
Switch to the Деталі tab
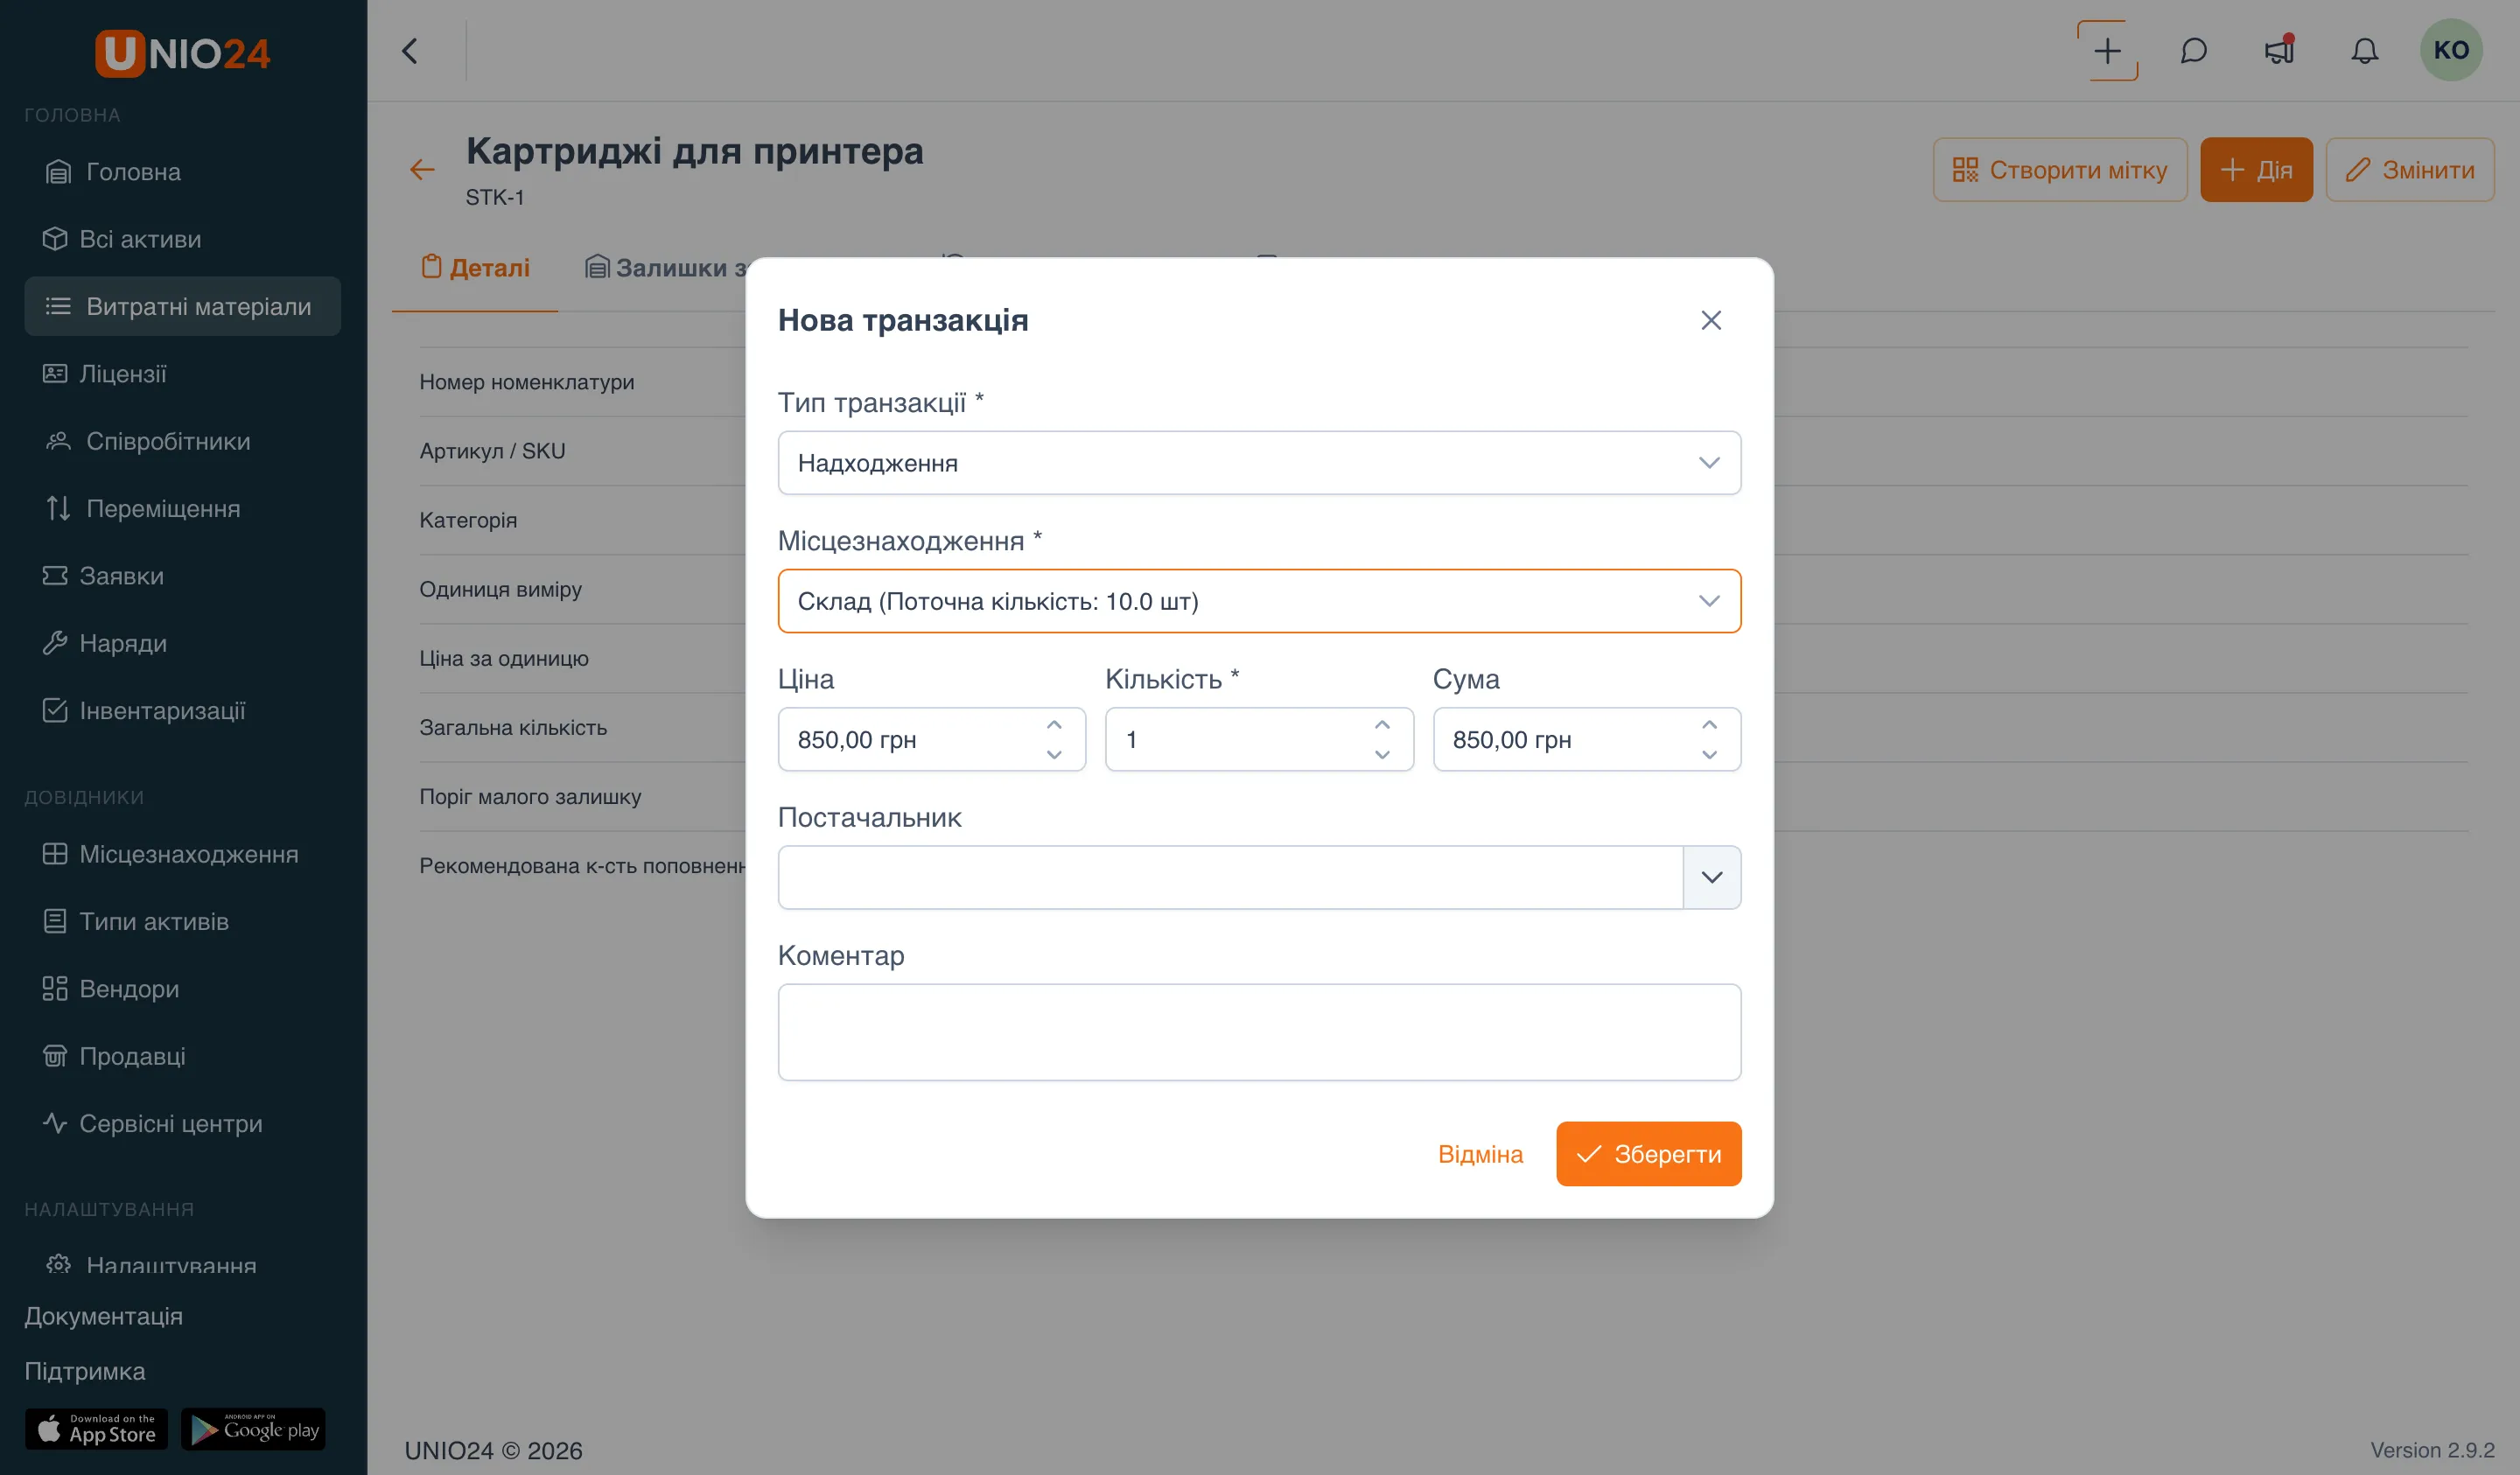point(475,268)
